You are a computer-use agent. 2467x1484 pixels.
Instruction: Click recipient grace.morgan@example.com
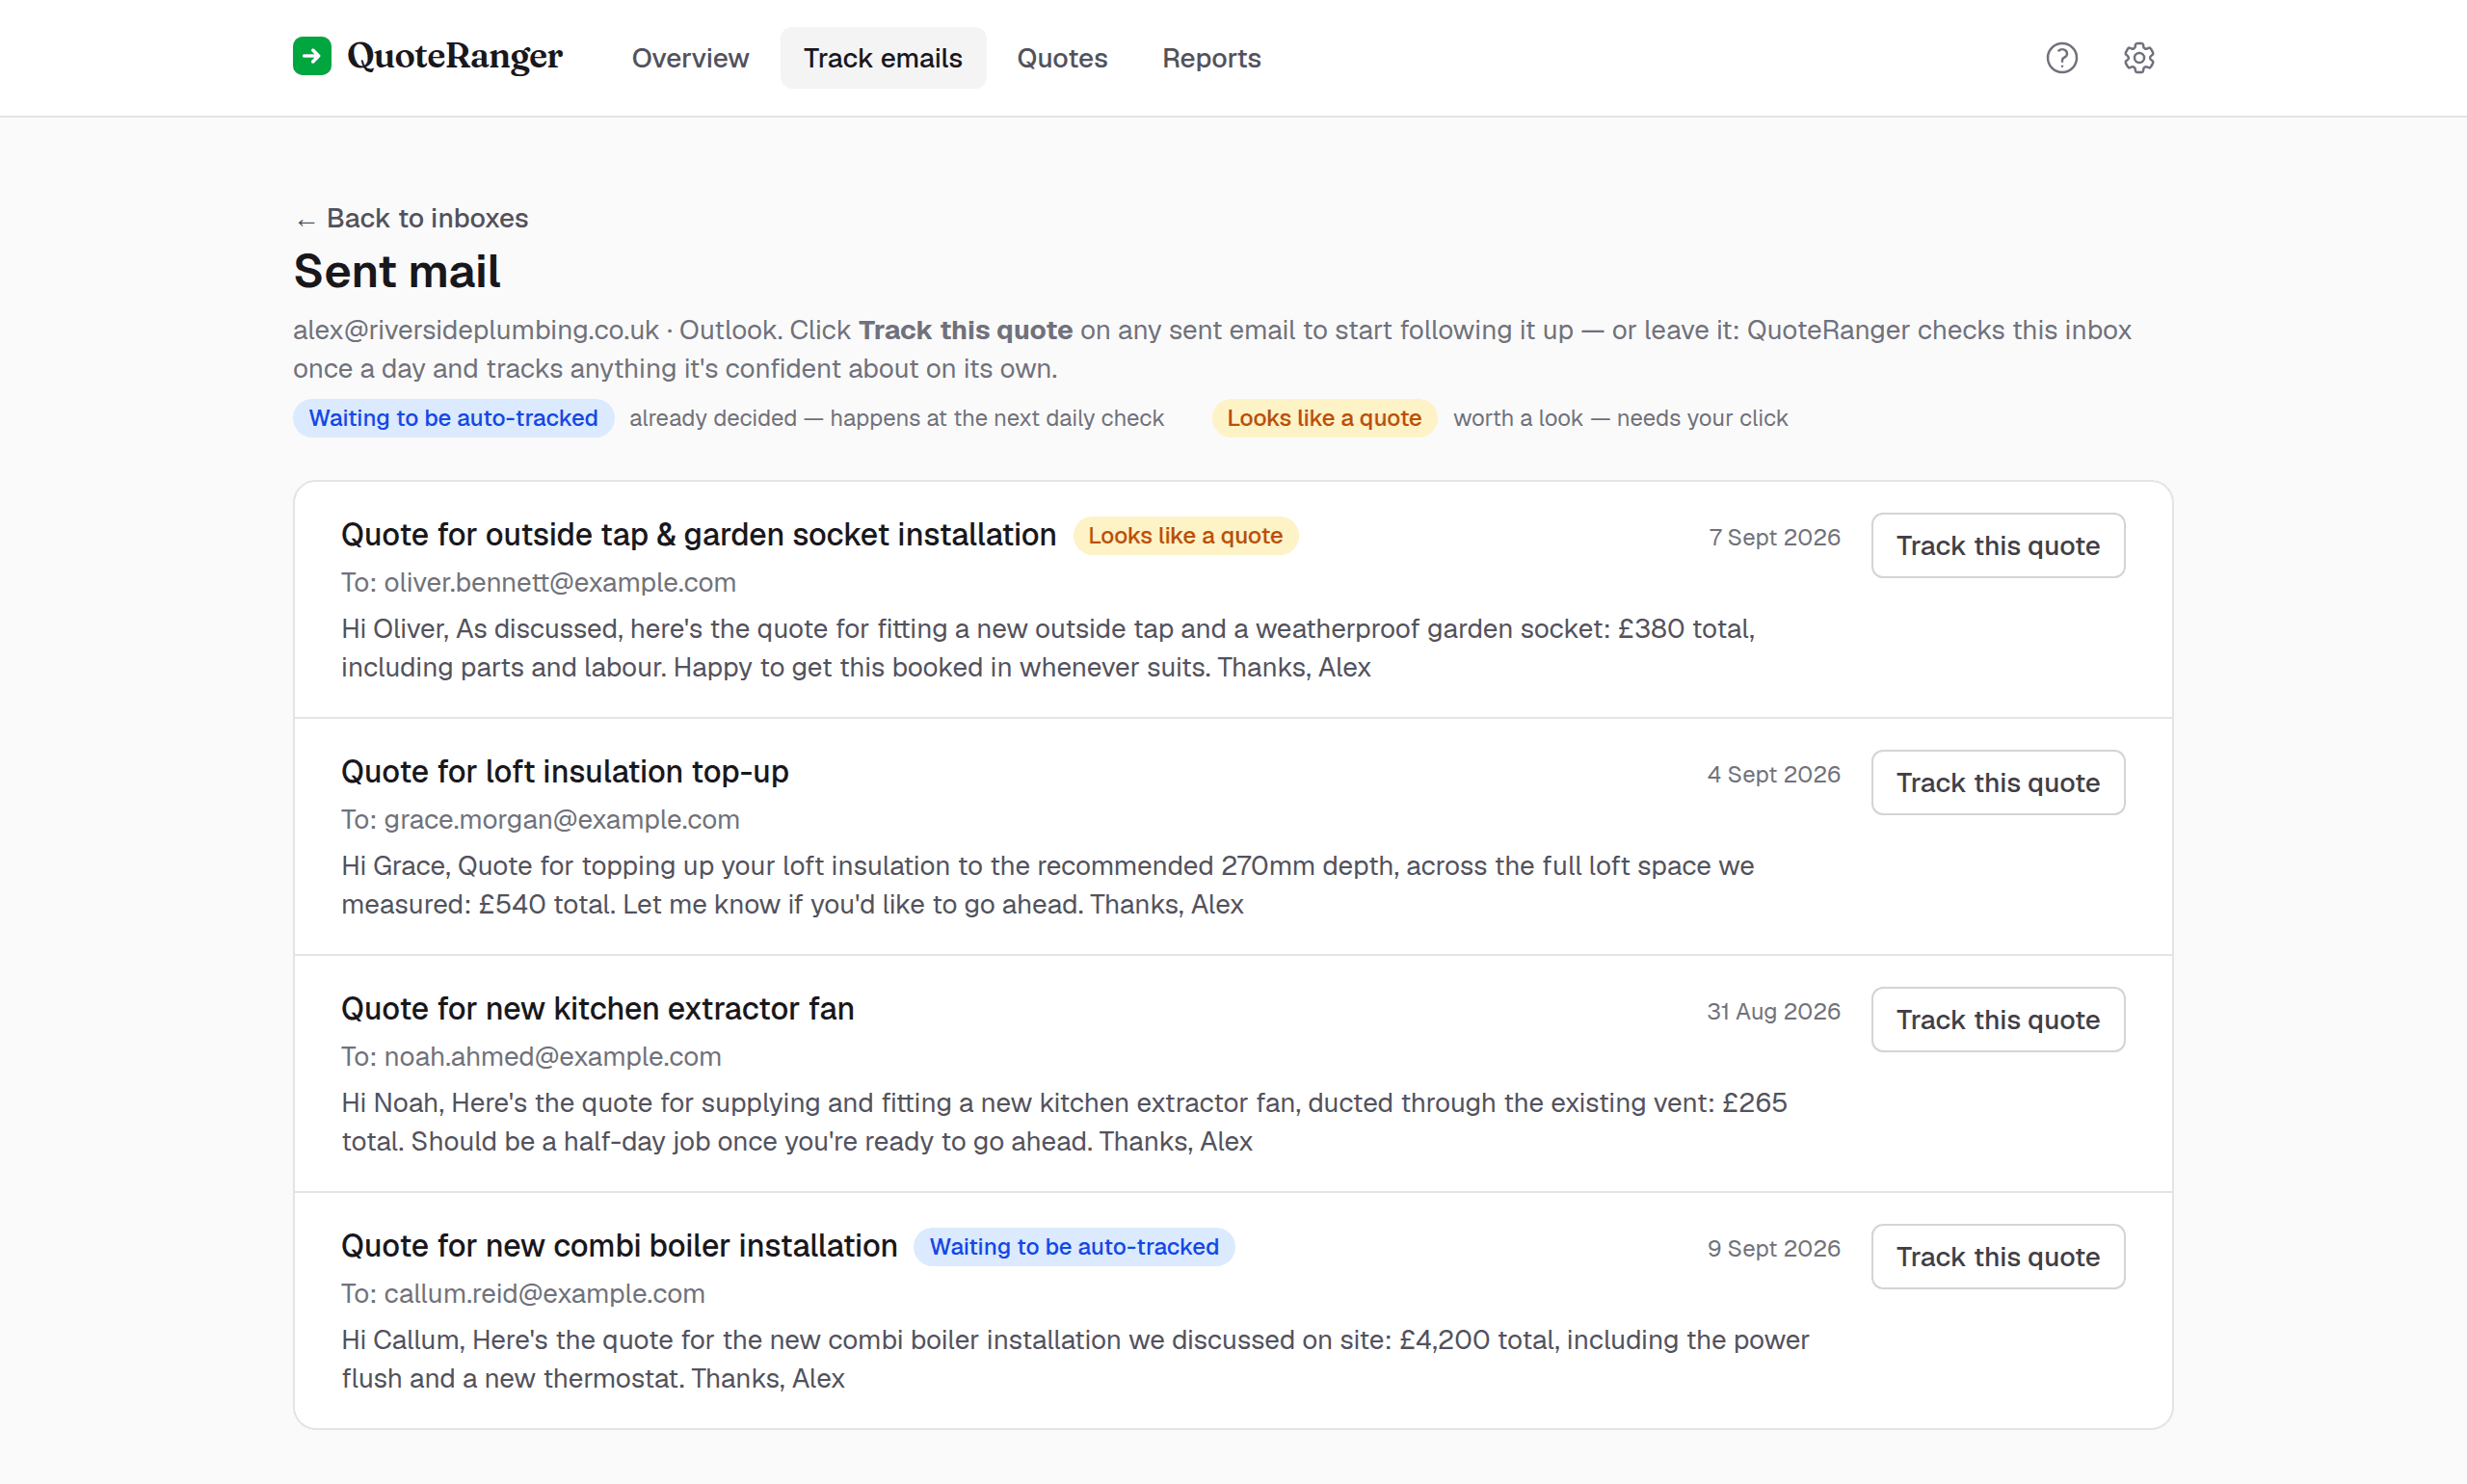tap(562, 819)
